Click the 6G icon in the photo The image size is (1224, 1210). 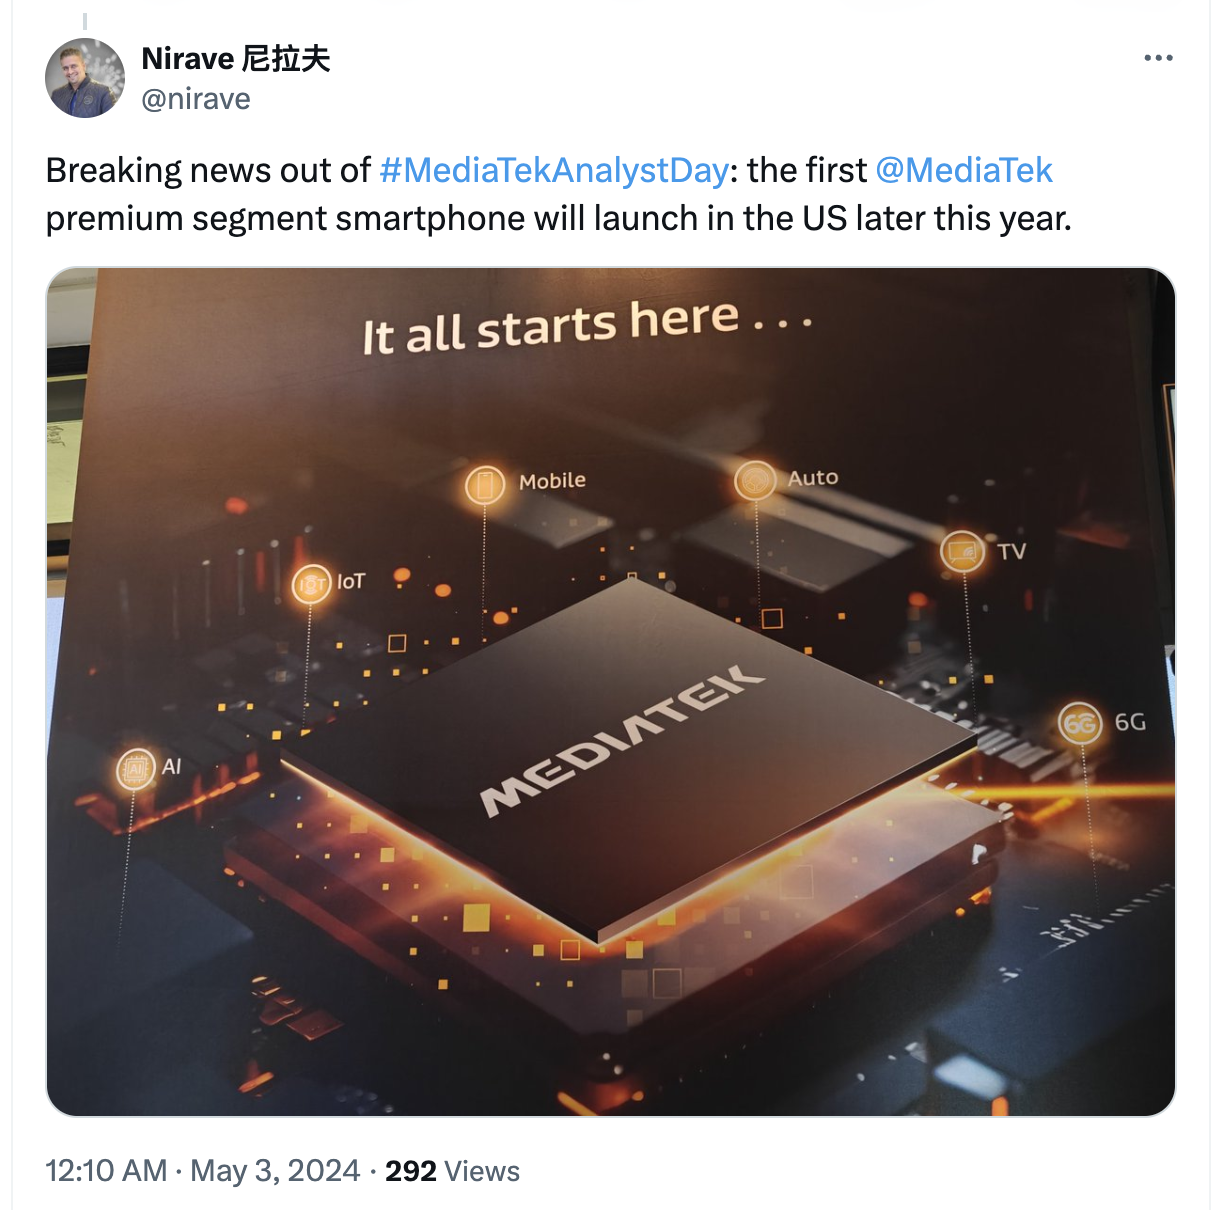pos(1080,723)
